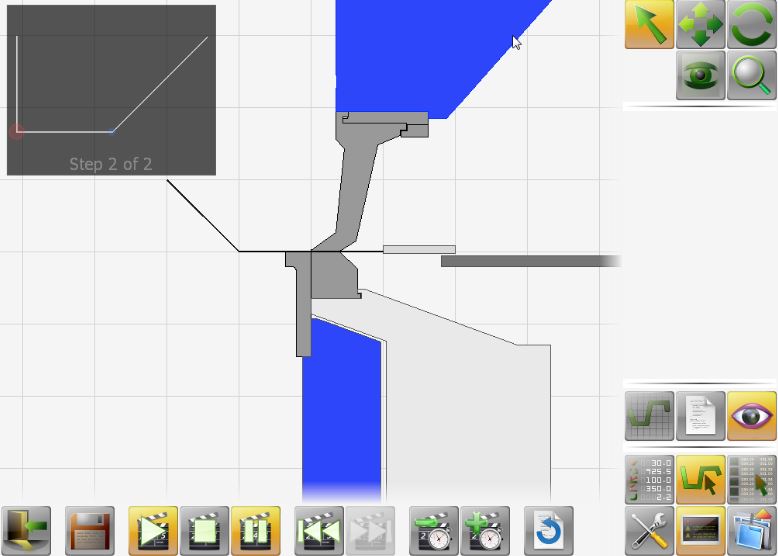Open the document report page icon
This screenshot has width=778, height=556.
pos(701,416)
